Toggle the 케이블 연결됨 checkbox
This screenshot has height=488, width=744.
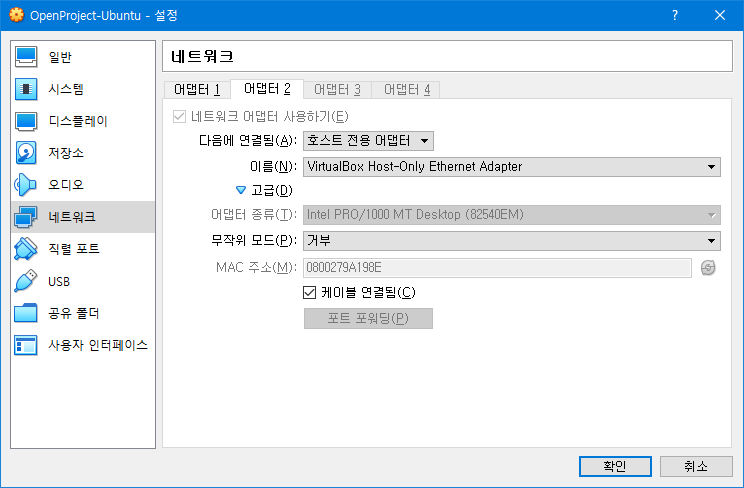pos(310,292)
